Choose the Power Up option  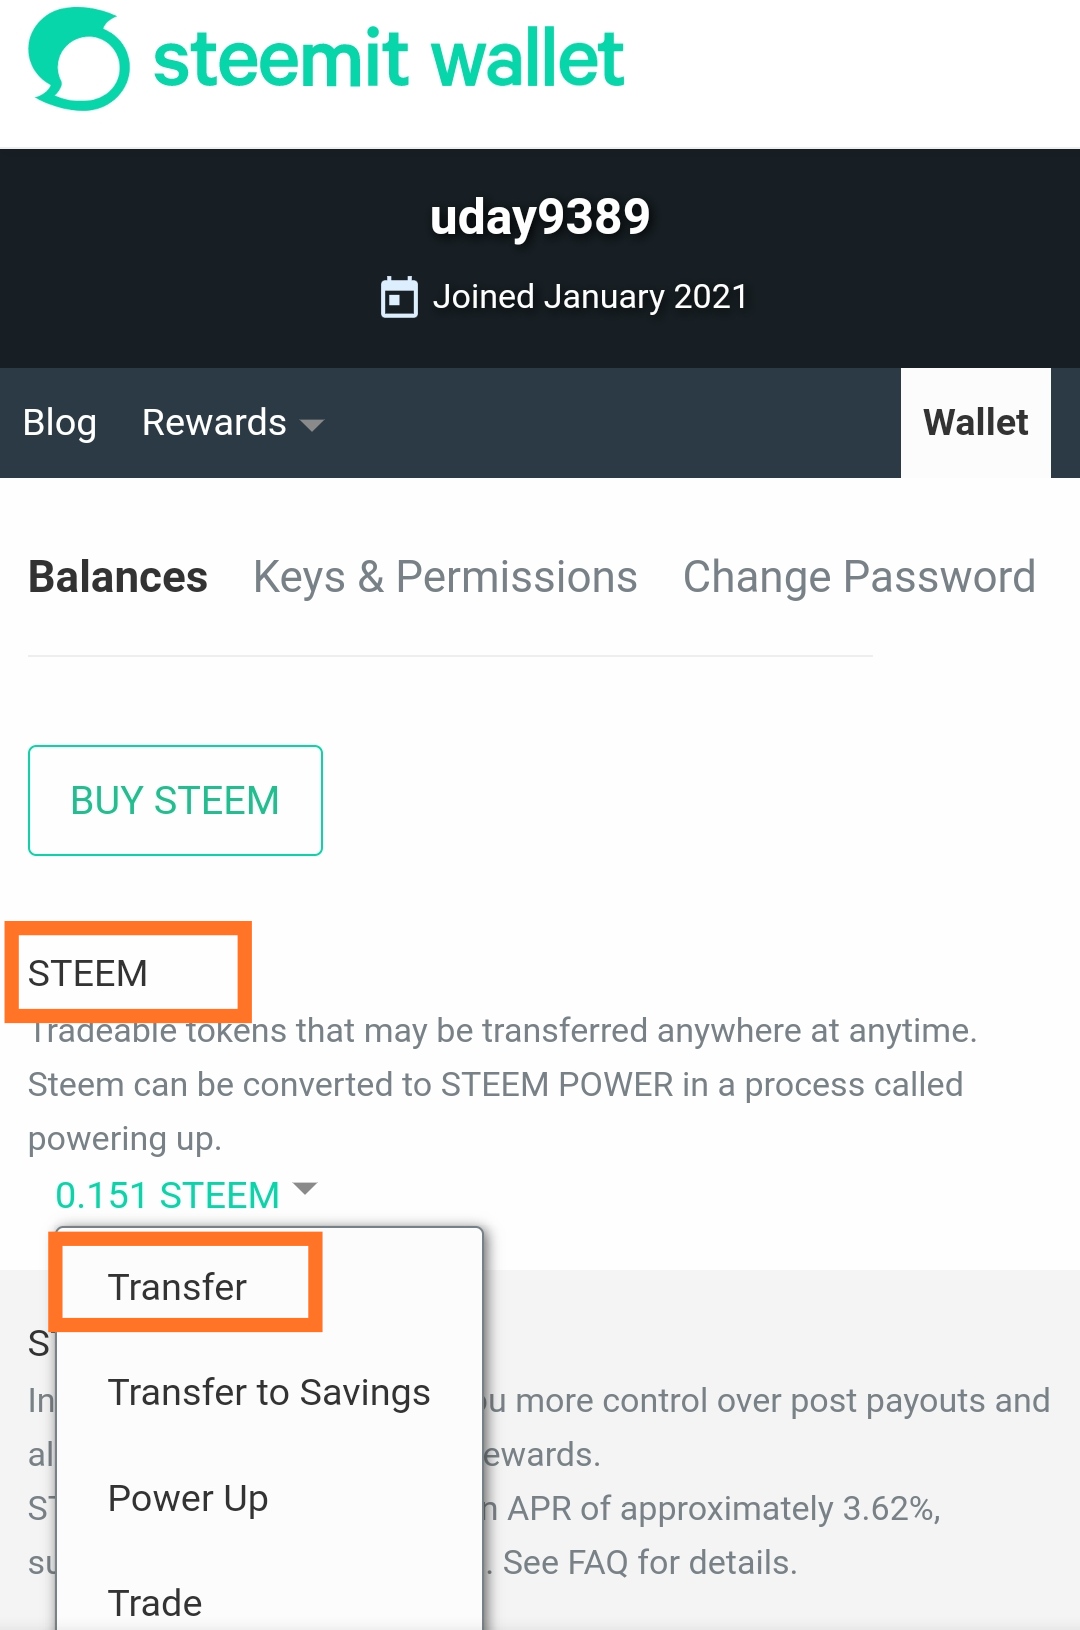(188, 1498)
